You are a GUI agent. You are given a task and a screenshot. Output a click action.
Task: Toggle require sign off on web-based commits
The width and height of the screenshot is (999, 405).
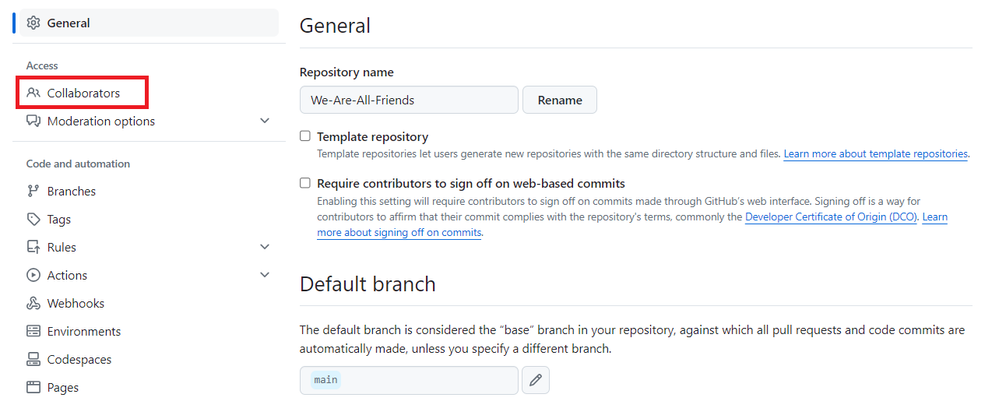305,183
